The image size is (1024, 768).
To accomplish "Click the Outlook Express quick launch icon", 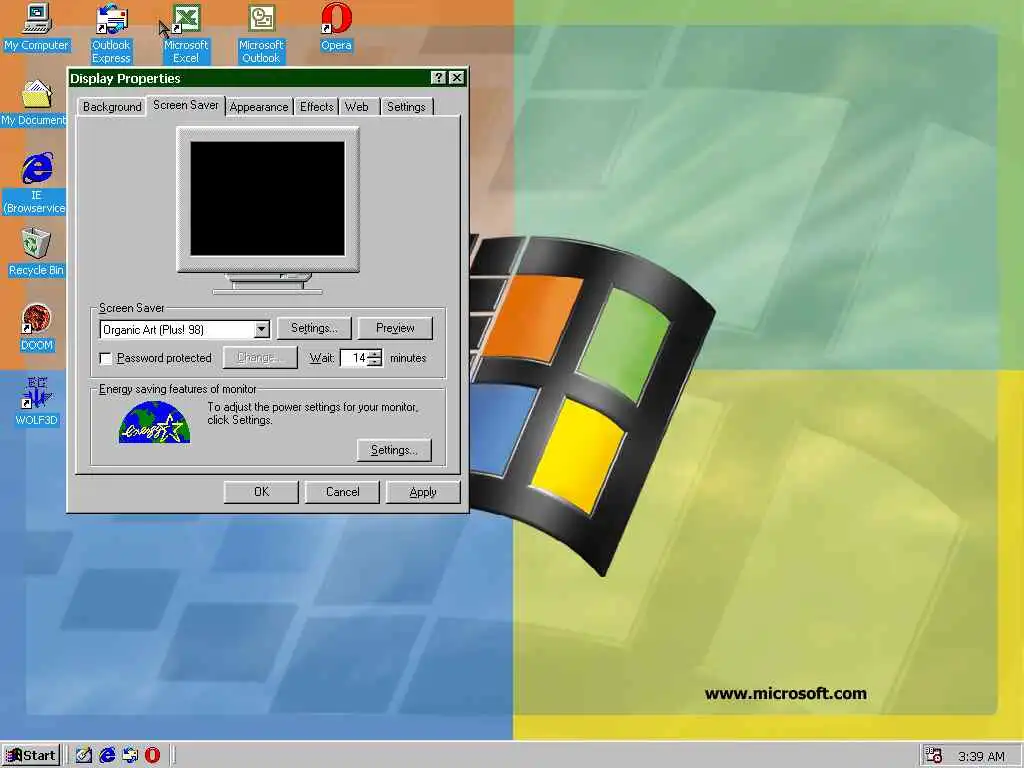I will coord(130,756).
